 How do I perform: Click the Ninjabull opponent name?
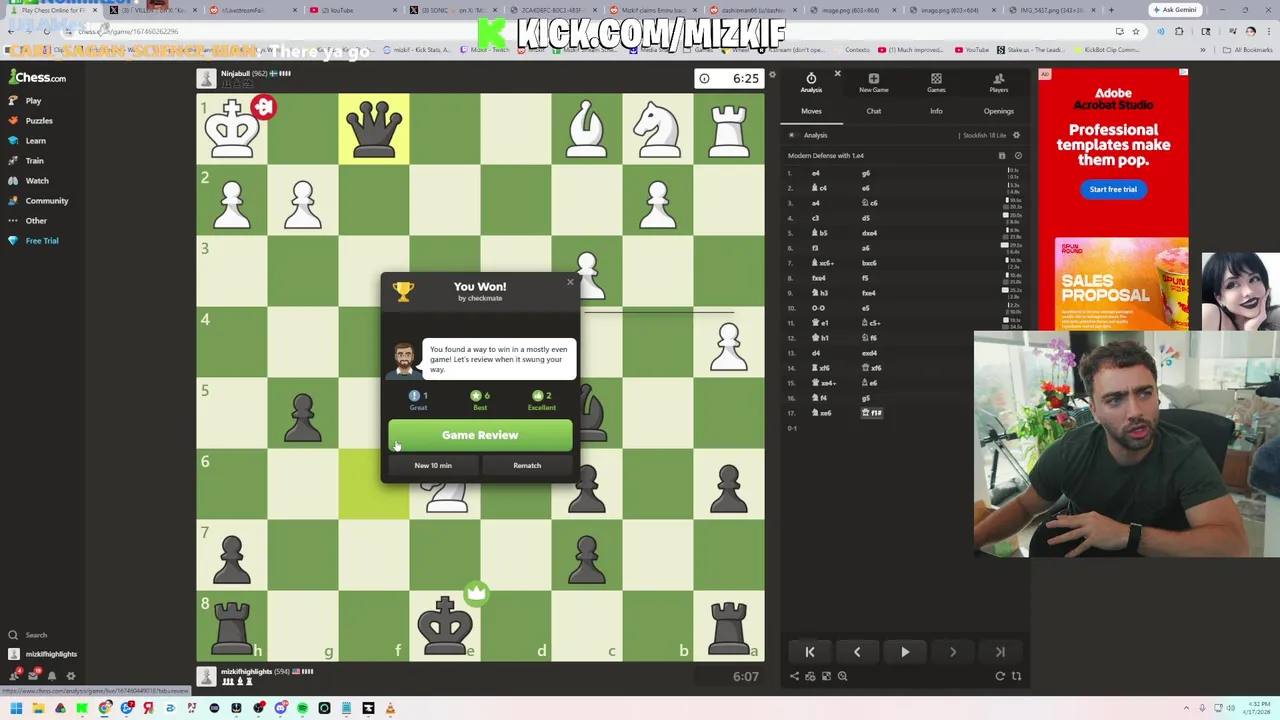(x=235, y=73)
